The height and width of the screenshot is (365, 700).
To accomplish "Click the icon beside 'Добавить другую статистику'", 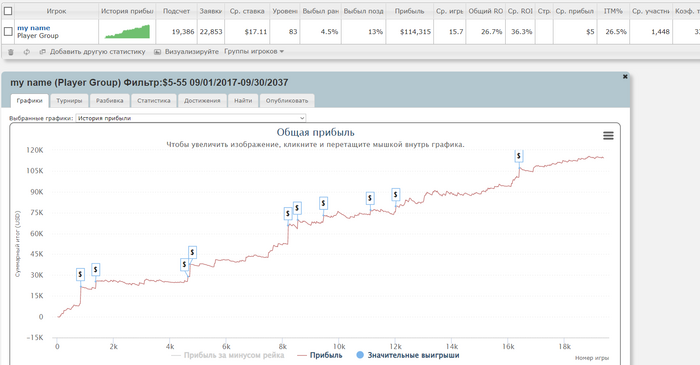I will 42,52.
